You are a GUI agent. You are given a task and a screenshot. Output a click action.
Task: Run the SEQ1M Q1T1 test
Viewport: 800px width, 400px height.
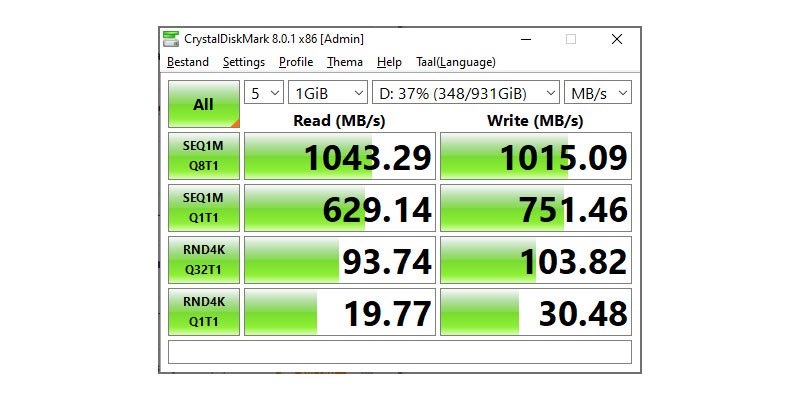pyautogui.click(x=204, y=208)
